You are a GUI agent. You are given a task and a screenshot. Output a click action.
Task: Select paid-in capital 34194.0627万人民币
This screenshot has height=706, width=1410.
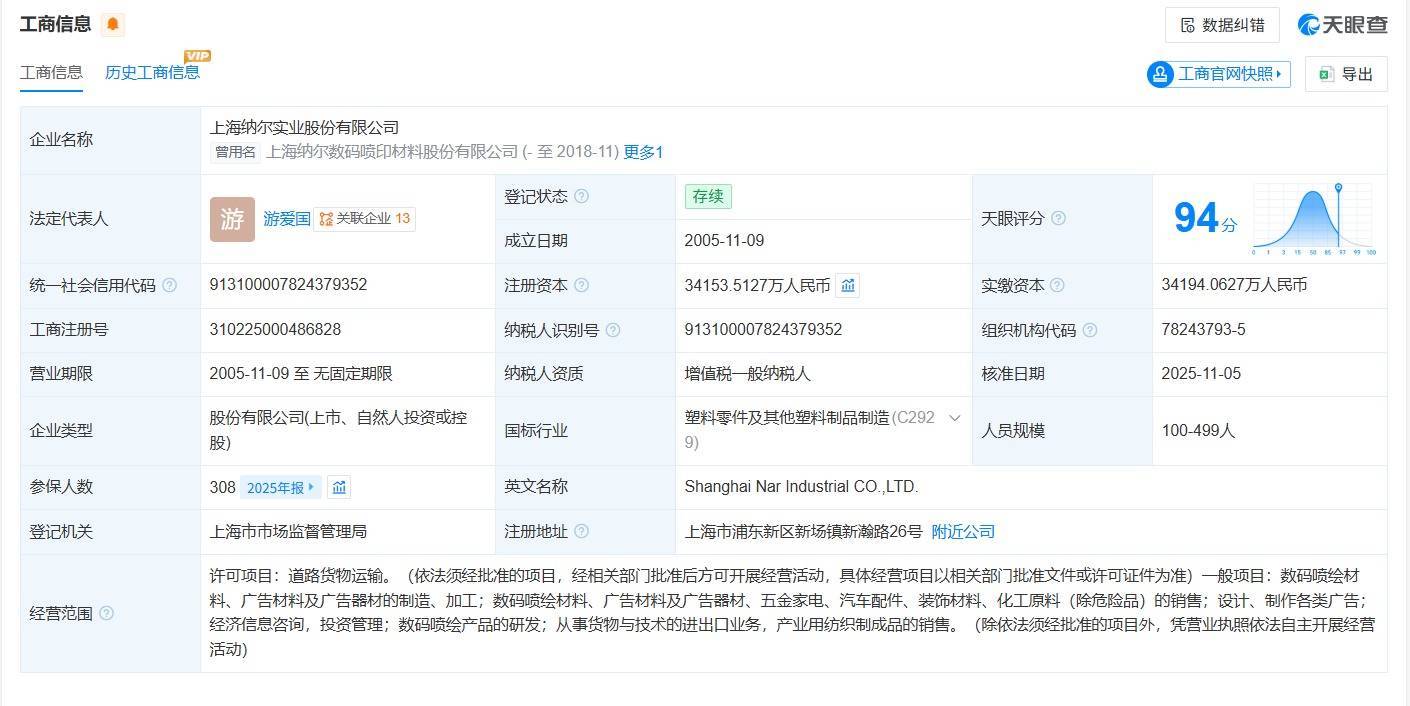pyautogui.click(x=1234, y=285)
